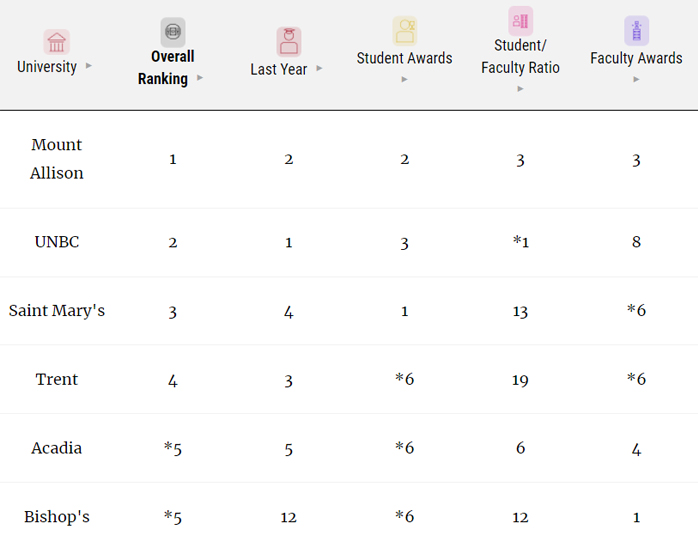Click the Faculty Awards icon

pyautogui.click(x=636, y=30)
